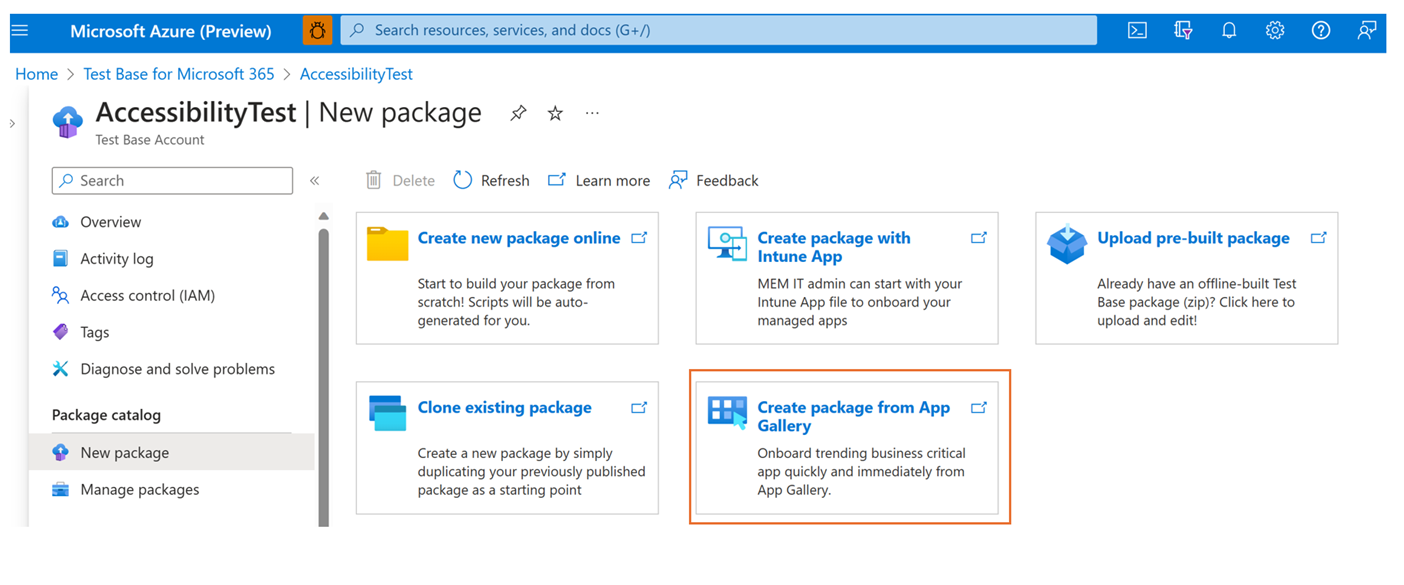Mark page as favorite with star
This screenshot has height=585, width=1404.
pyautogui.click(x=555, y=114)
